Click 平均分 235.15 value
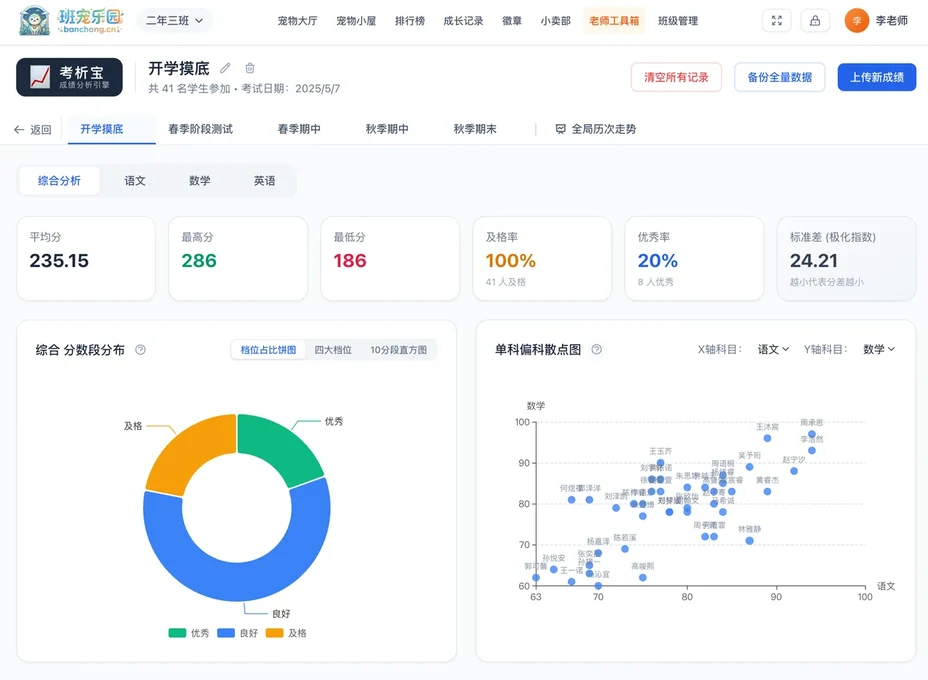This screenshot has height=680, width=928. (x=59, y=260)
